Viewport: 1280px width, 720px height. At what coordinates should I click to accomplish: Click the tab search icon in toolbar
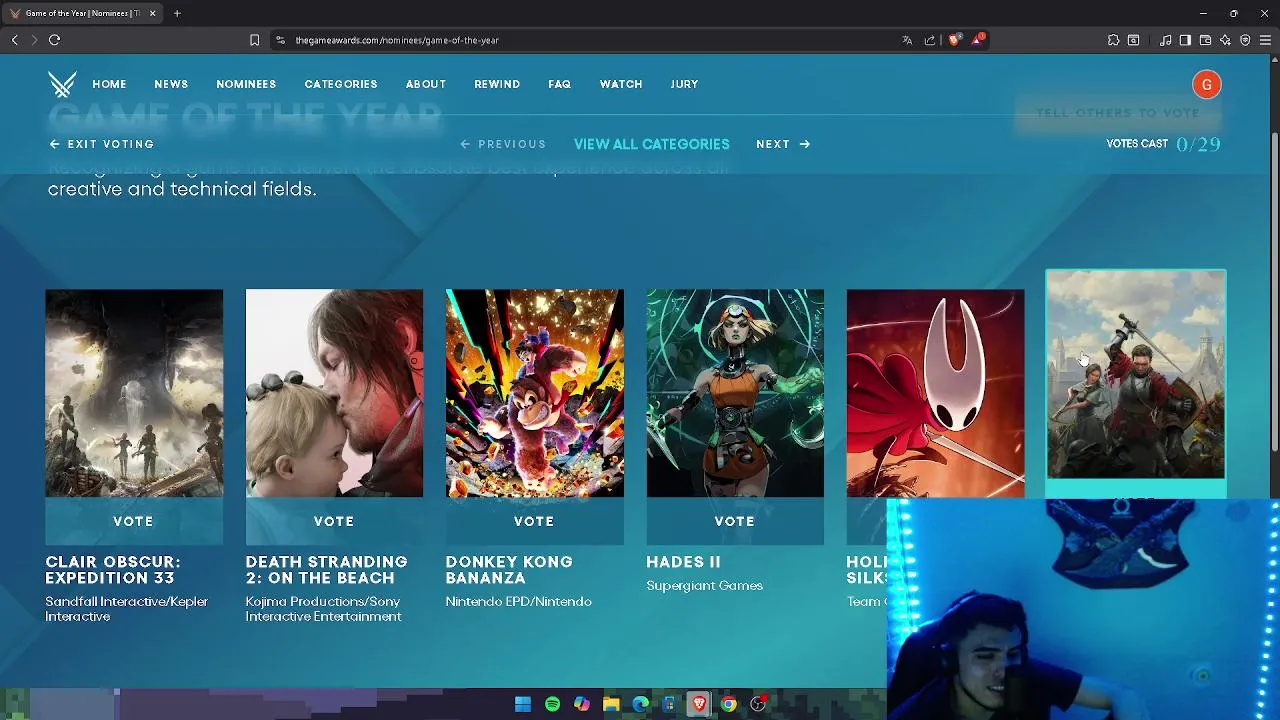click(x=1133, y=40)
